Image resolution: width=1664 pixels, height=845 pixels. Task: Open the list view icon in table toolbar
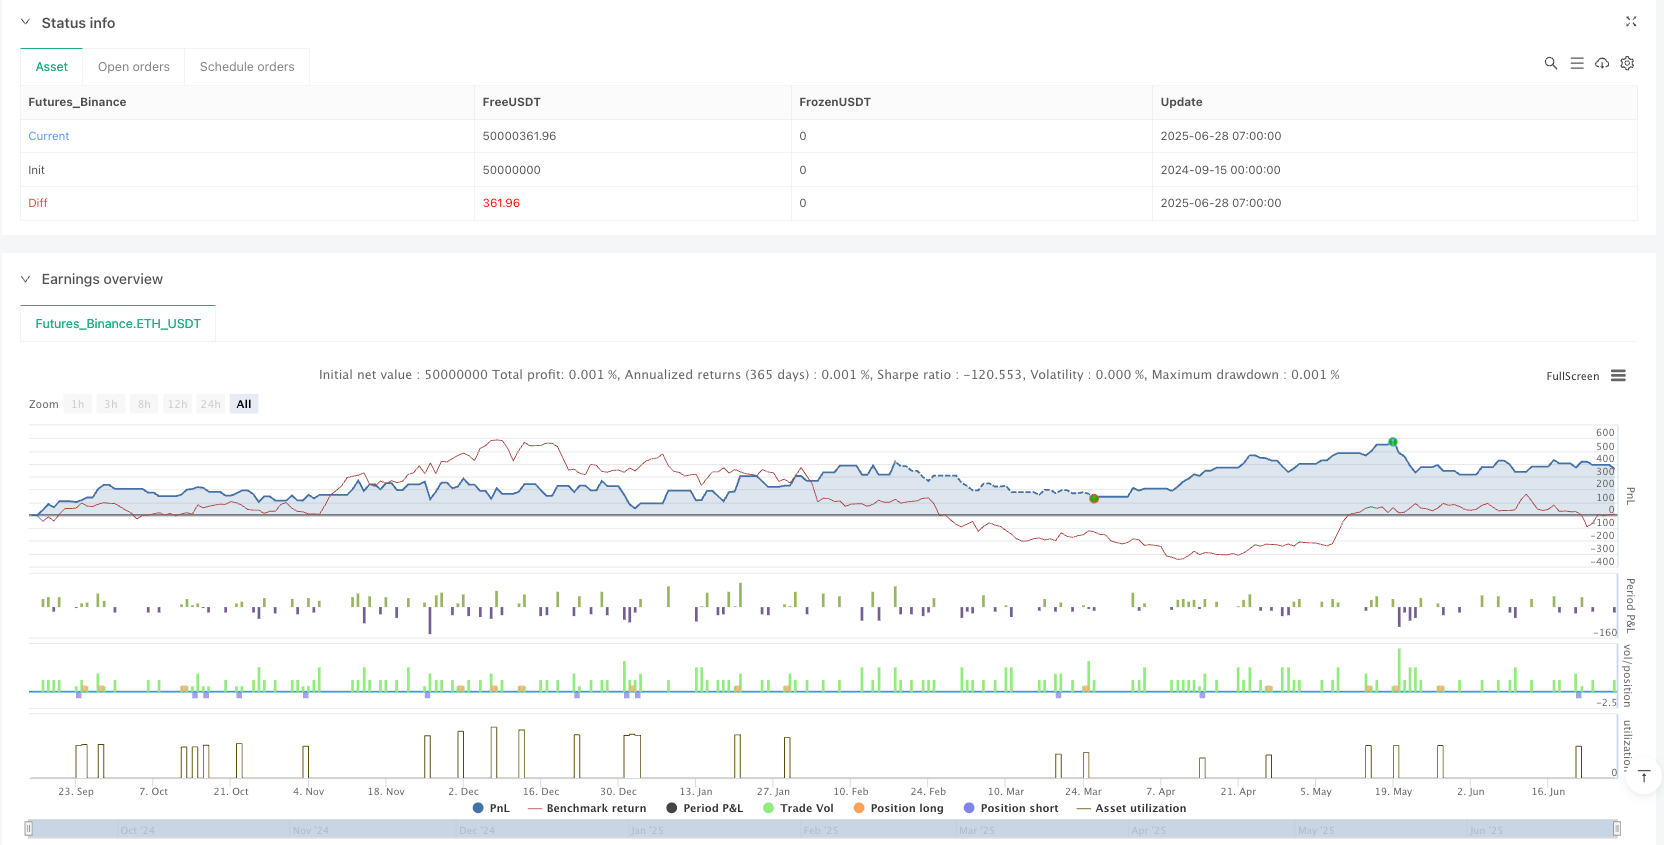[x=1577, y=63]
